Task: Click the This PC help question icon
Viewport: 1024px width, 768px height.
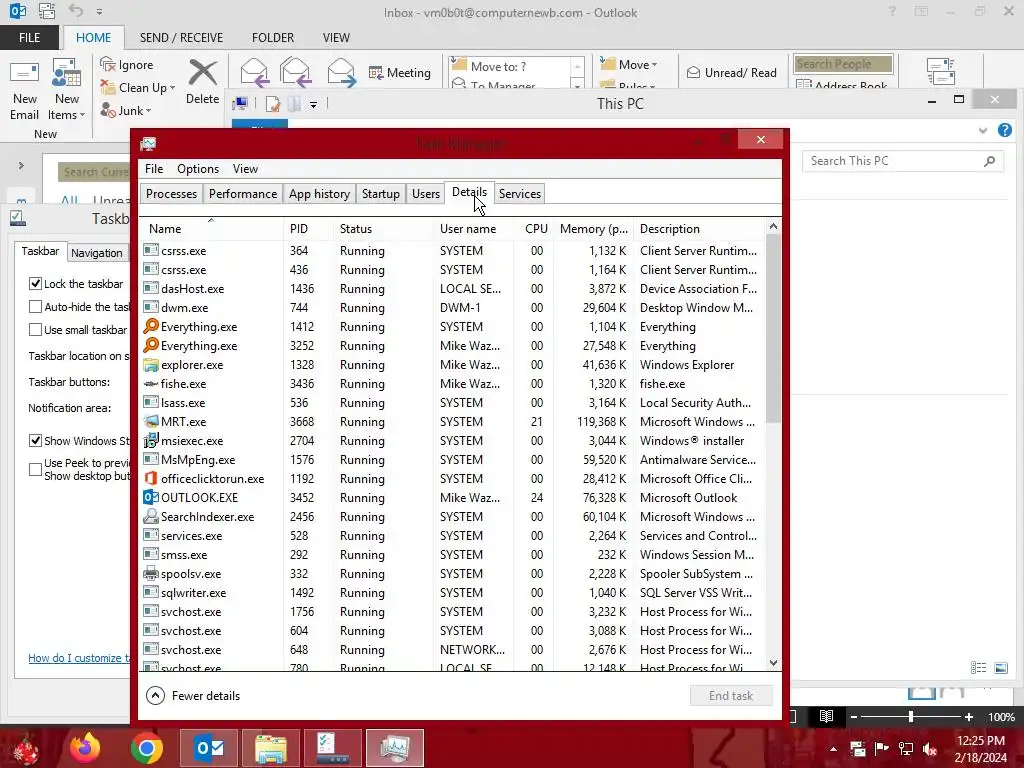Action: [1004, 130]
